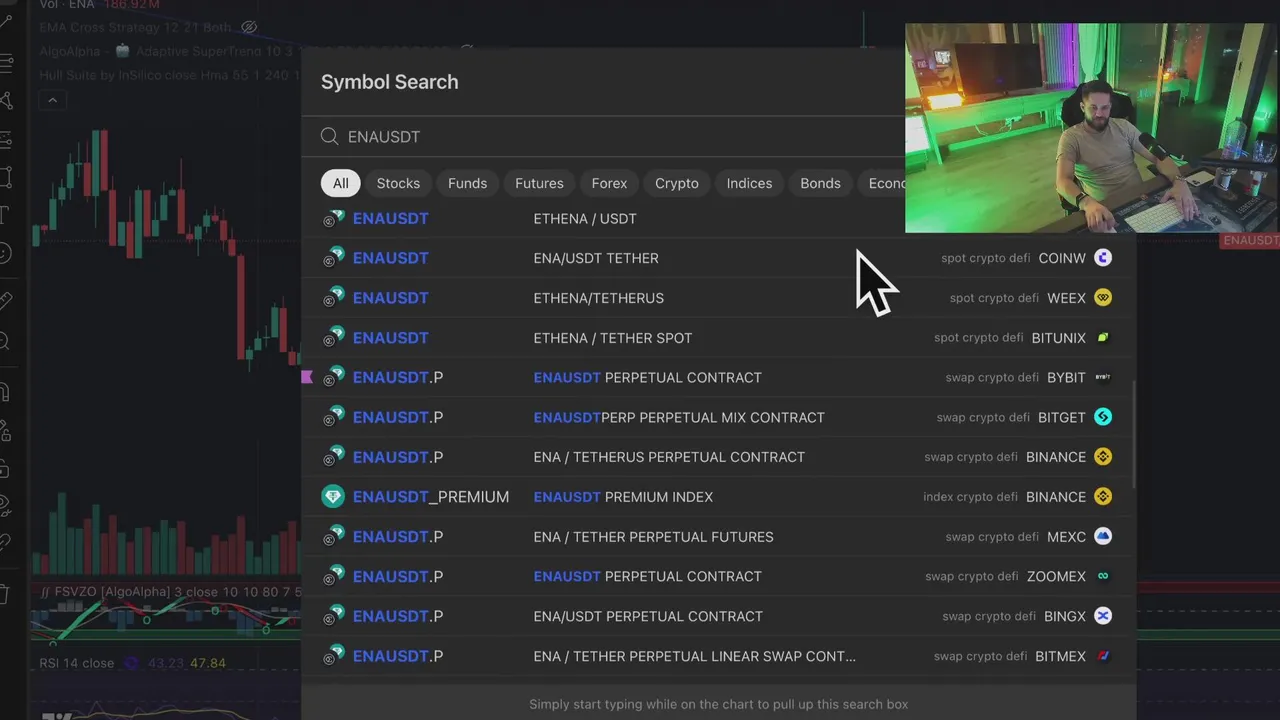1280x720 pixels.
Task: Click the green diamond icon beside ENAUSDT_PREMIUM
Action: (333, 497)
